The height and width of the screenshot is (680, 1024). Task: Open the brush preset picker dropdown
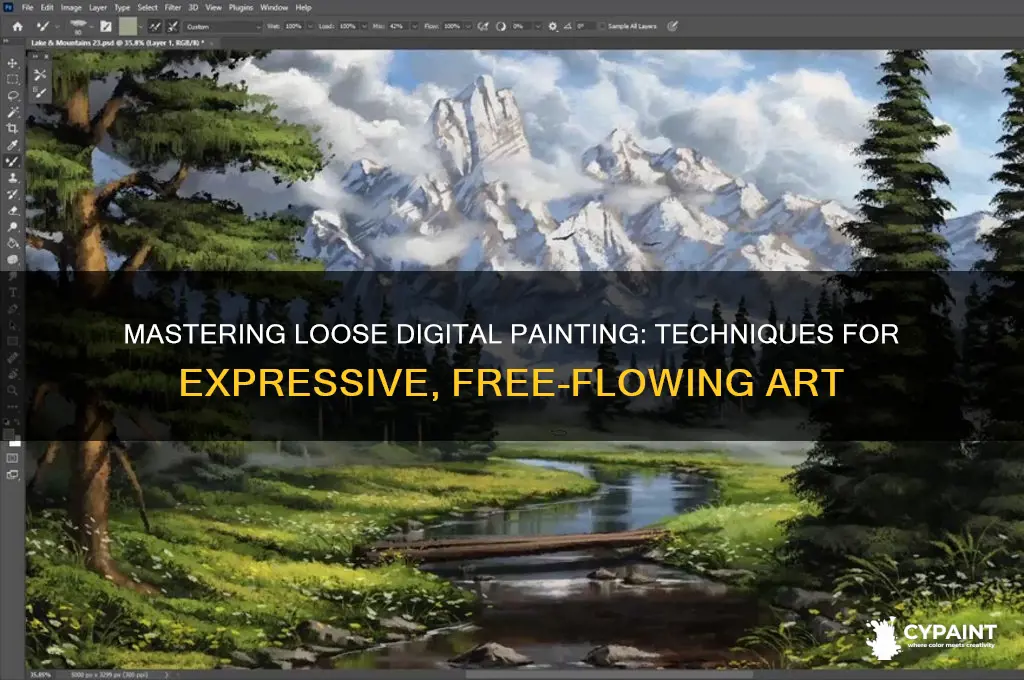coord(91,27)
